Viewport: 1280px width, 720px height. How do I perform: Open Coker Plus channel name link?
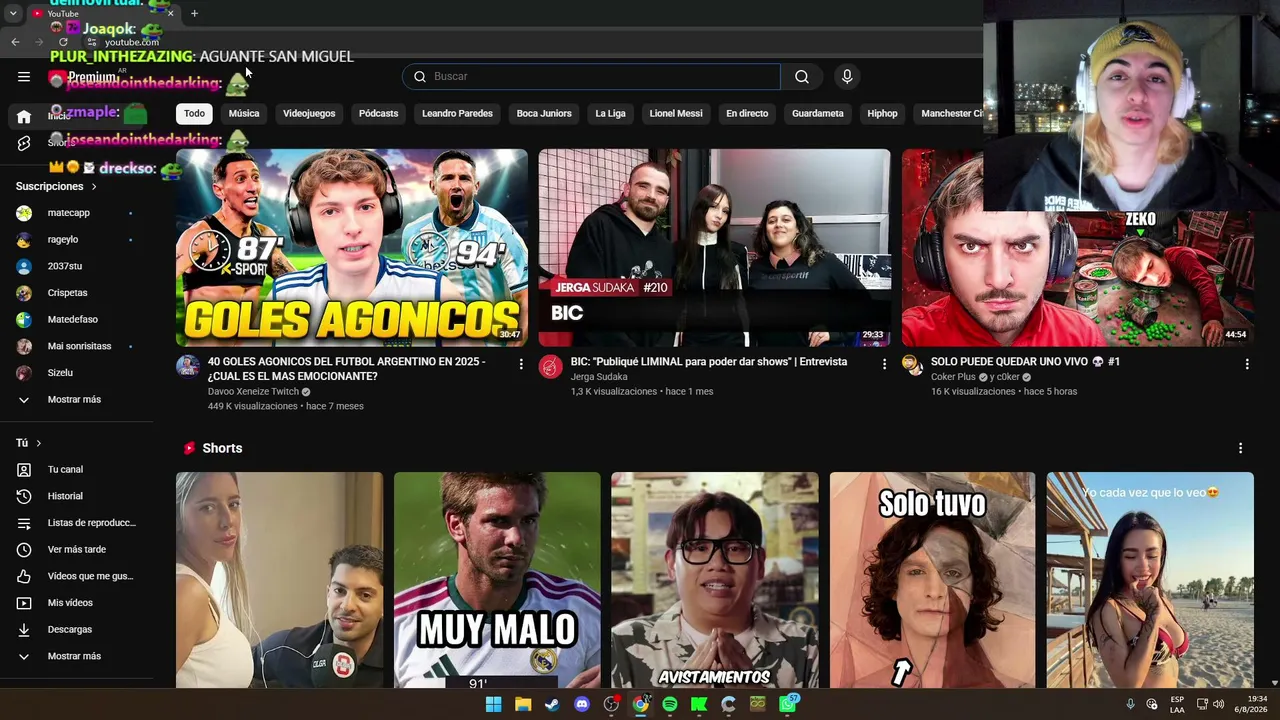(x=953, y=377)
